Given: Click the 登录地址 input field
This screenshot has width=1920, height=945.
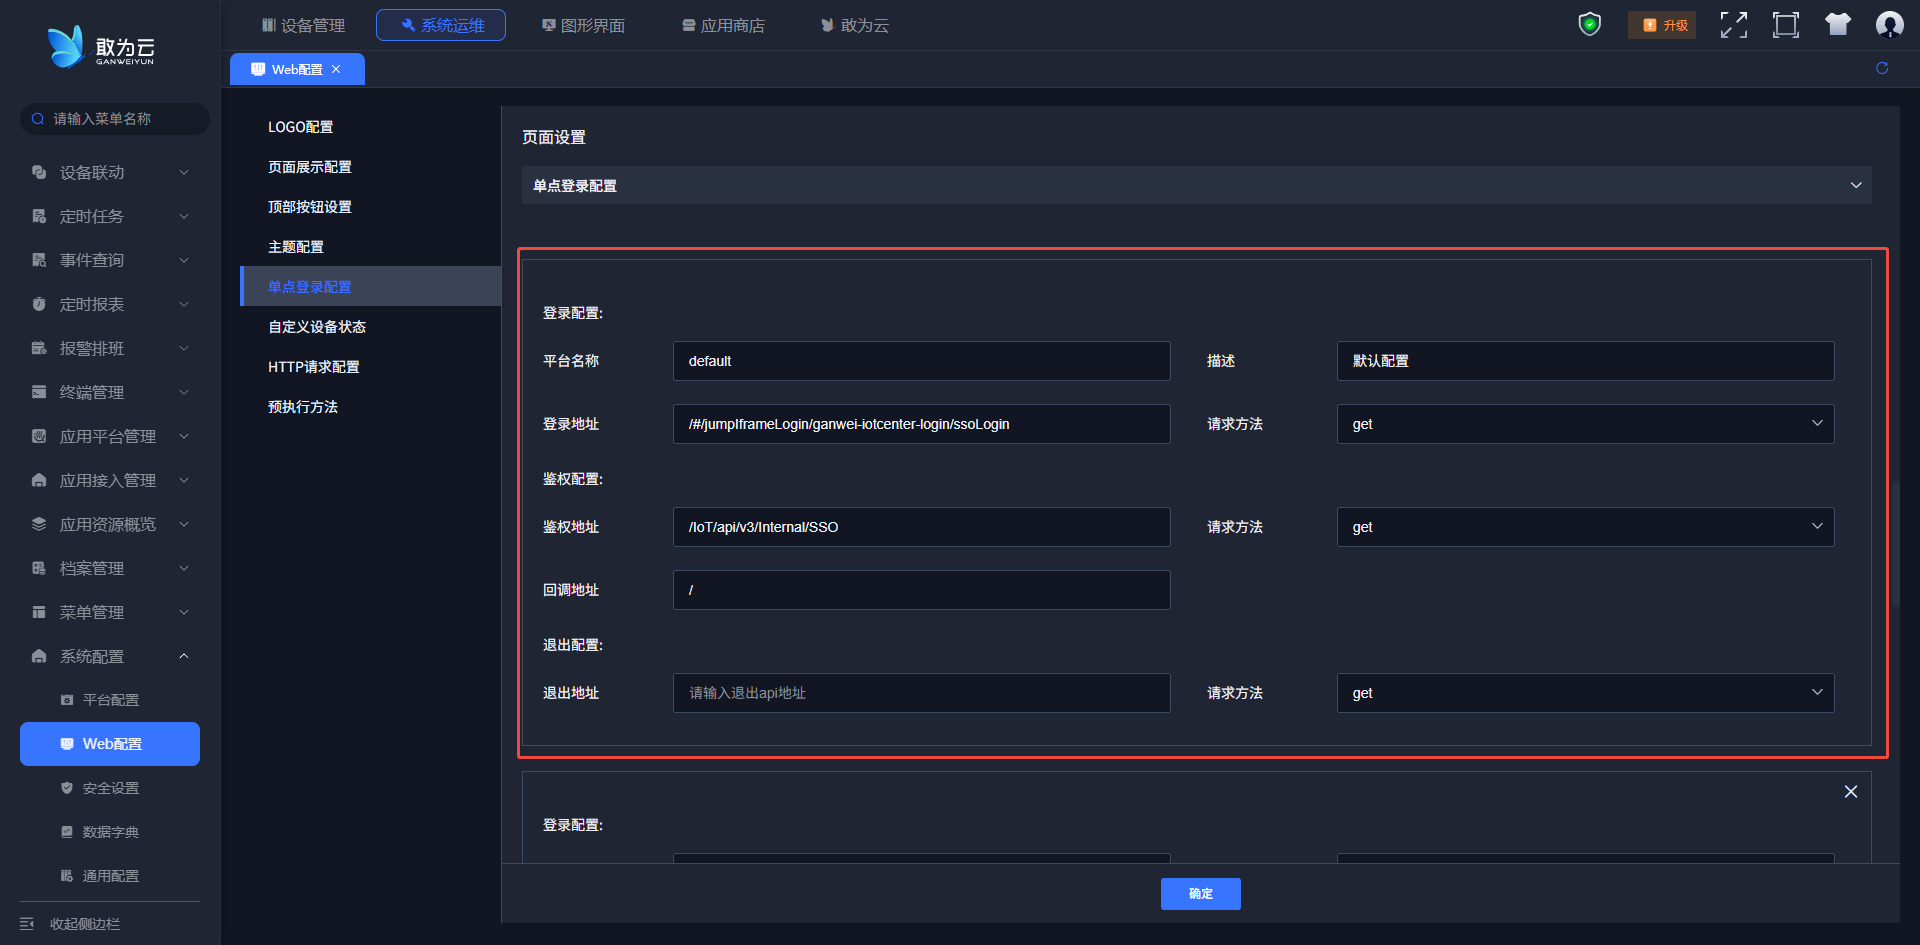Looking at the screenshot, I should pos(921,424).
